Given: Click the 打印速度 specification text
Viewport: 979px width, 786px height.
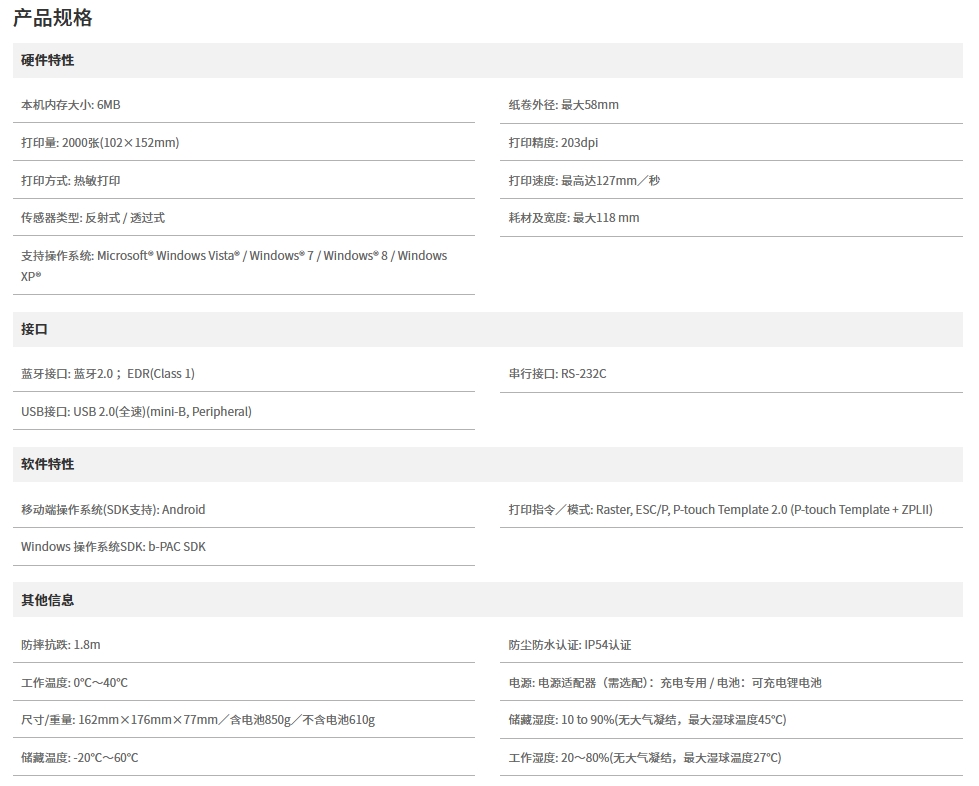Looking at the screenshot, I should (x=584, y=181).
